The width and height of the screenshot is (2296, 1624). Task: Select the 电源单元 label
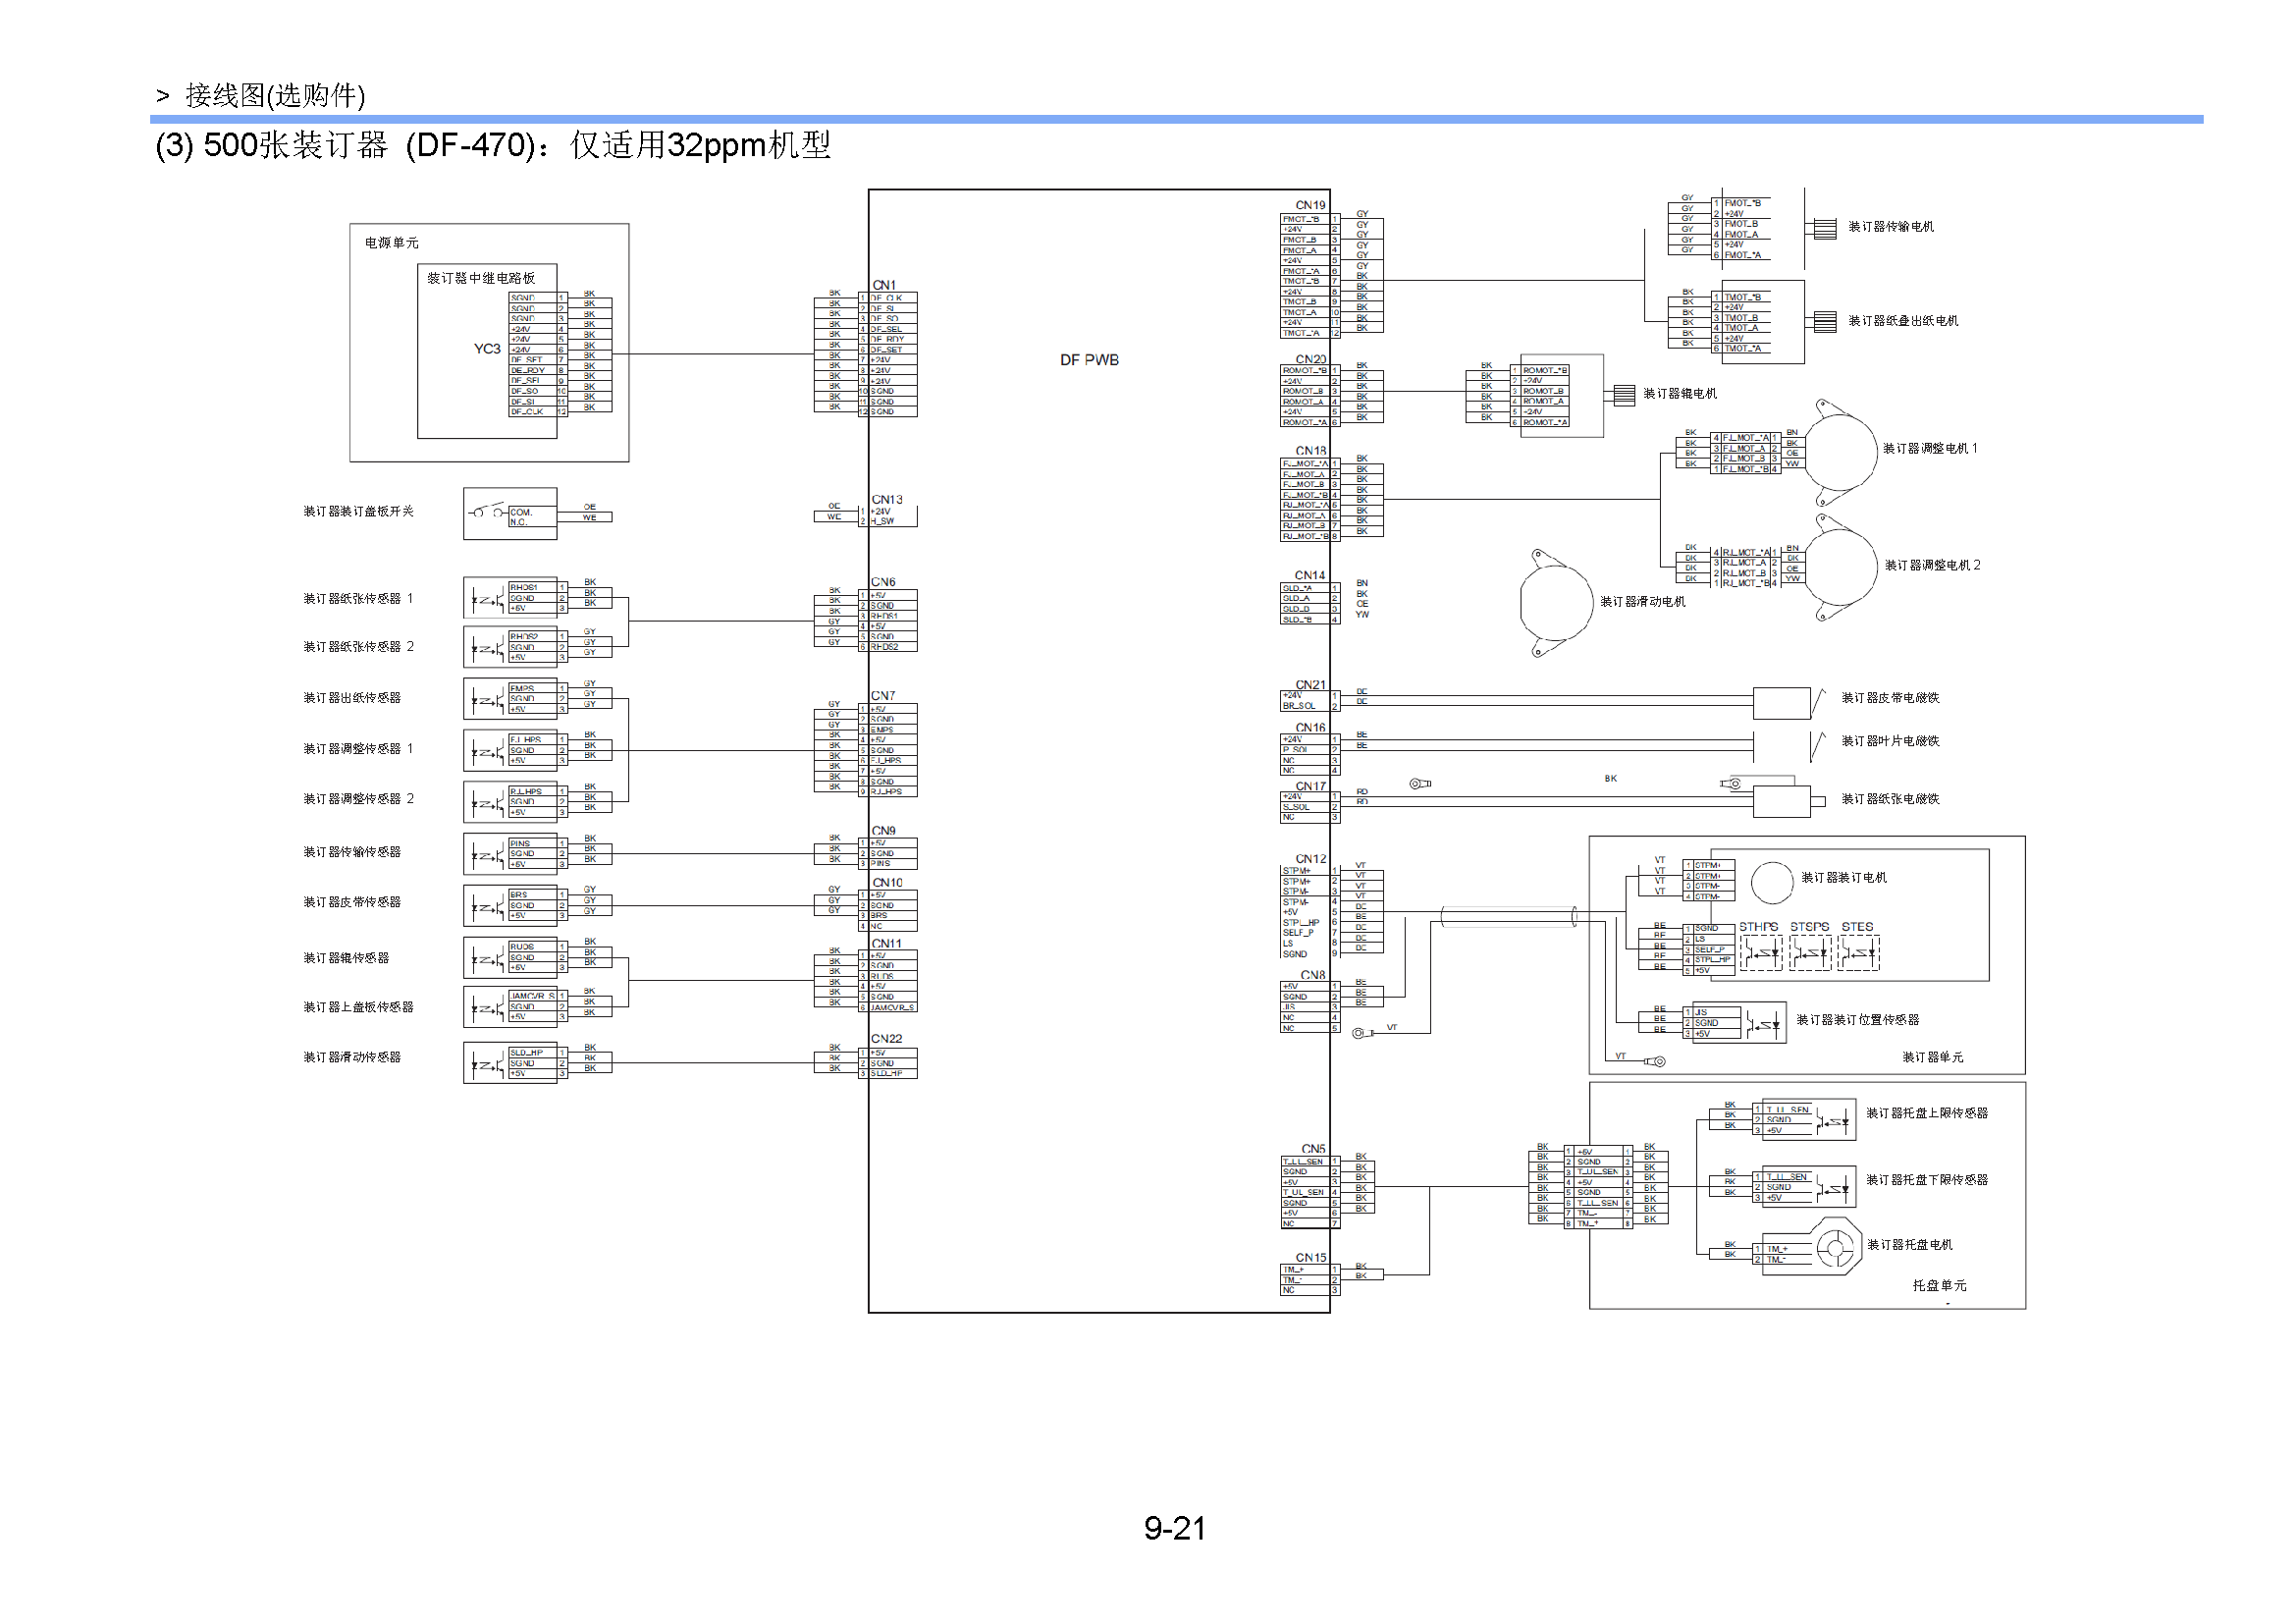391,243
